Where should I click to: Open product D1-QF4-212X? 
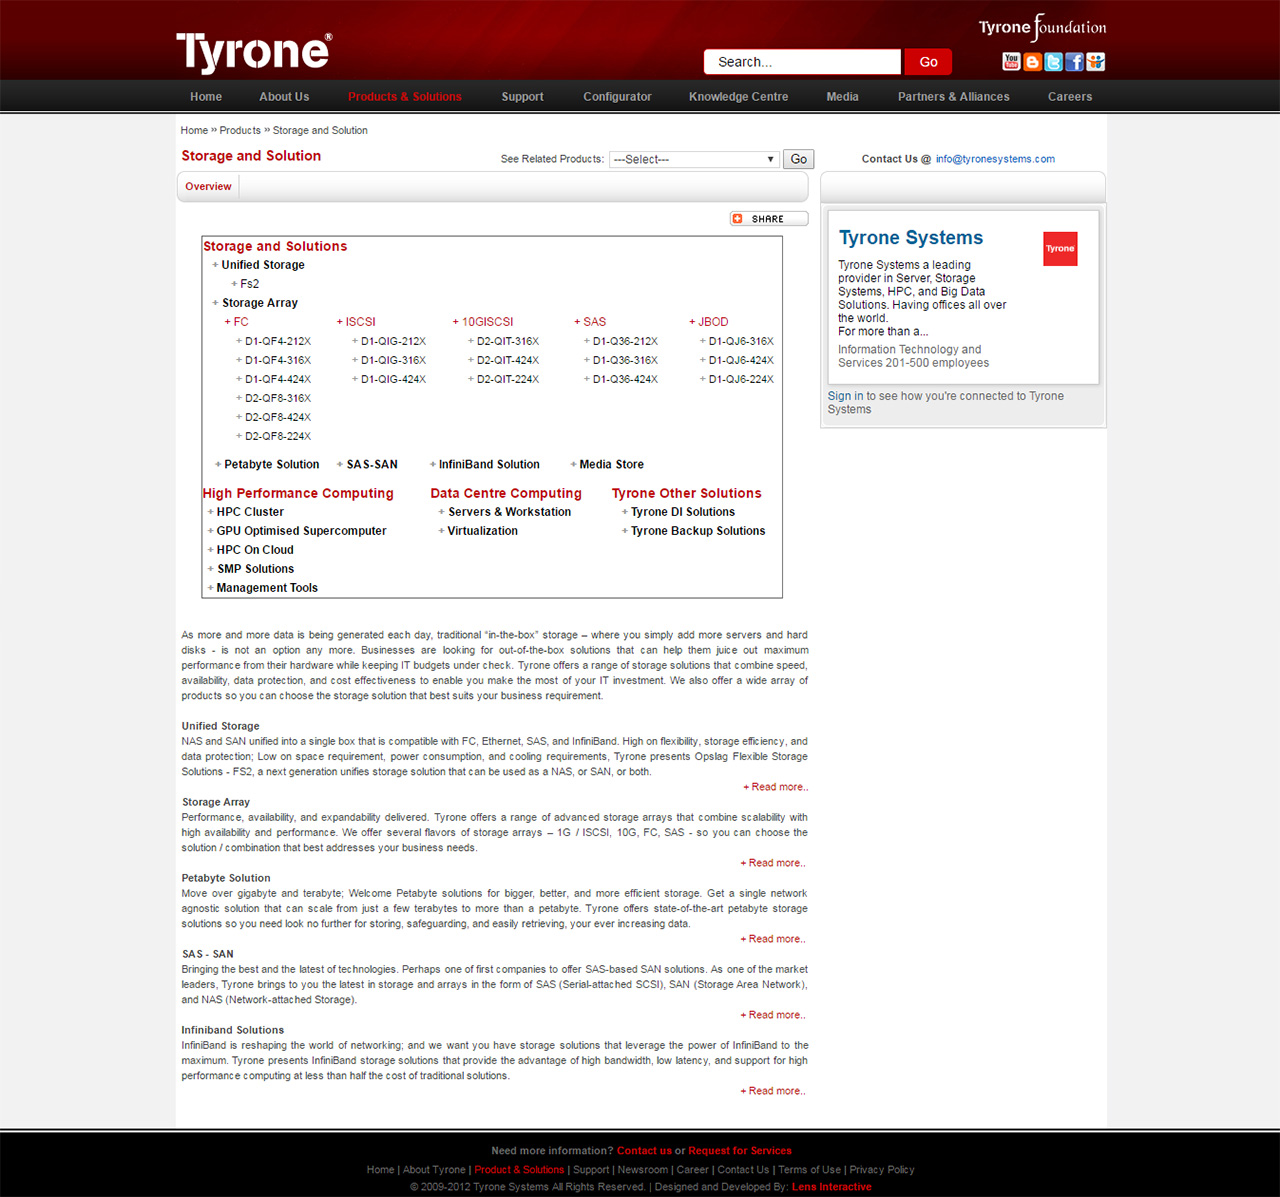[x=278, y=341]
